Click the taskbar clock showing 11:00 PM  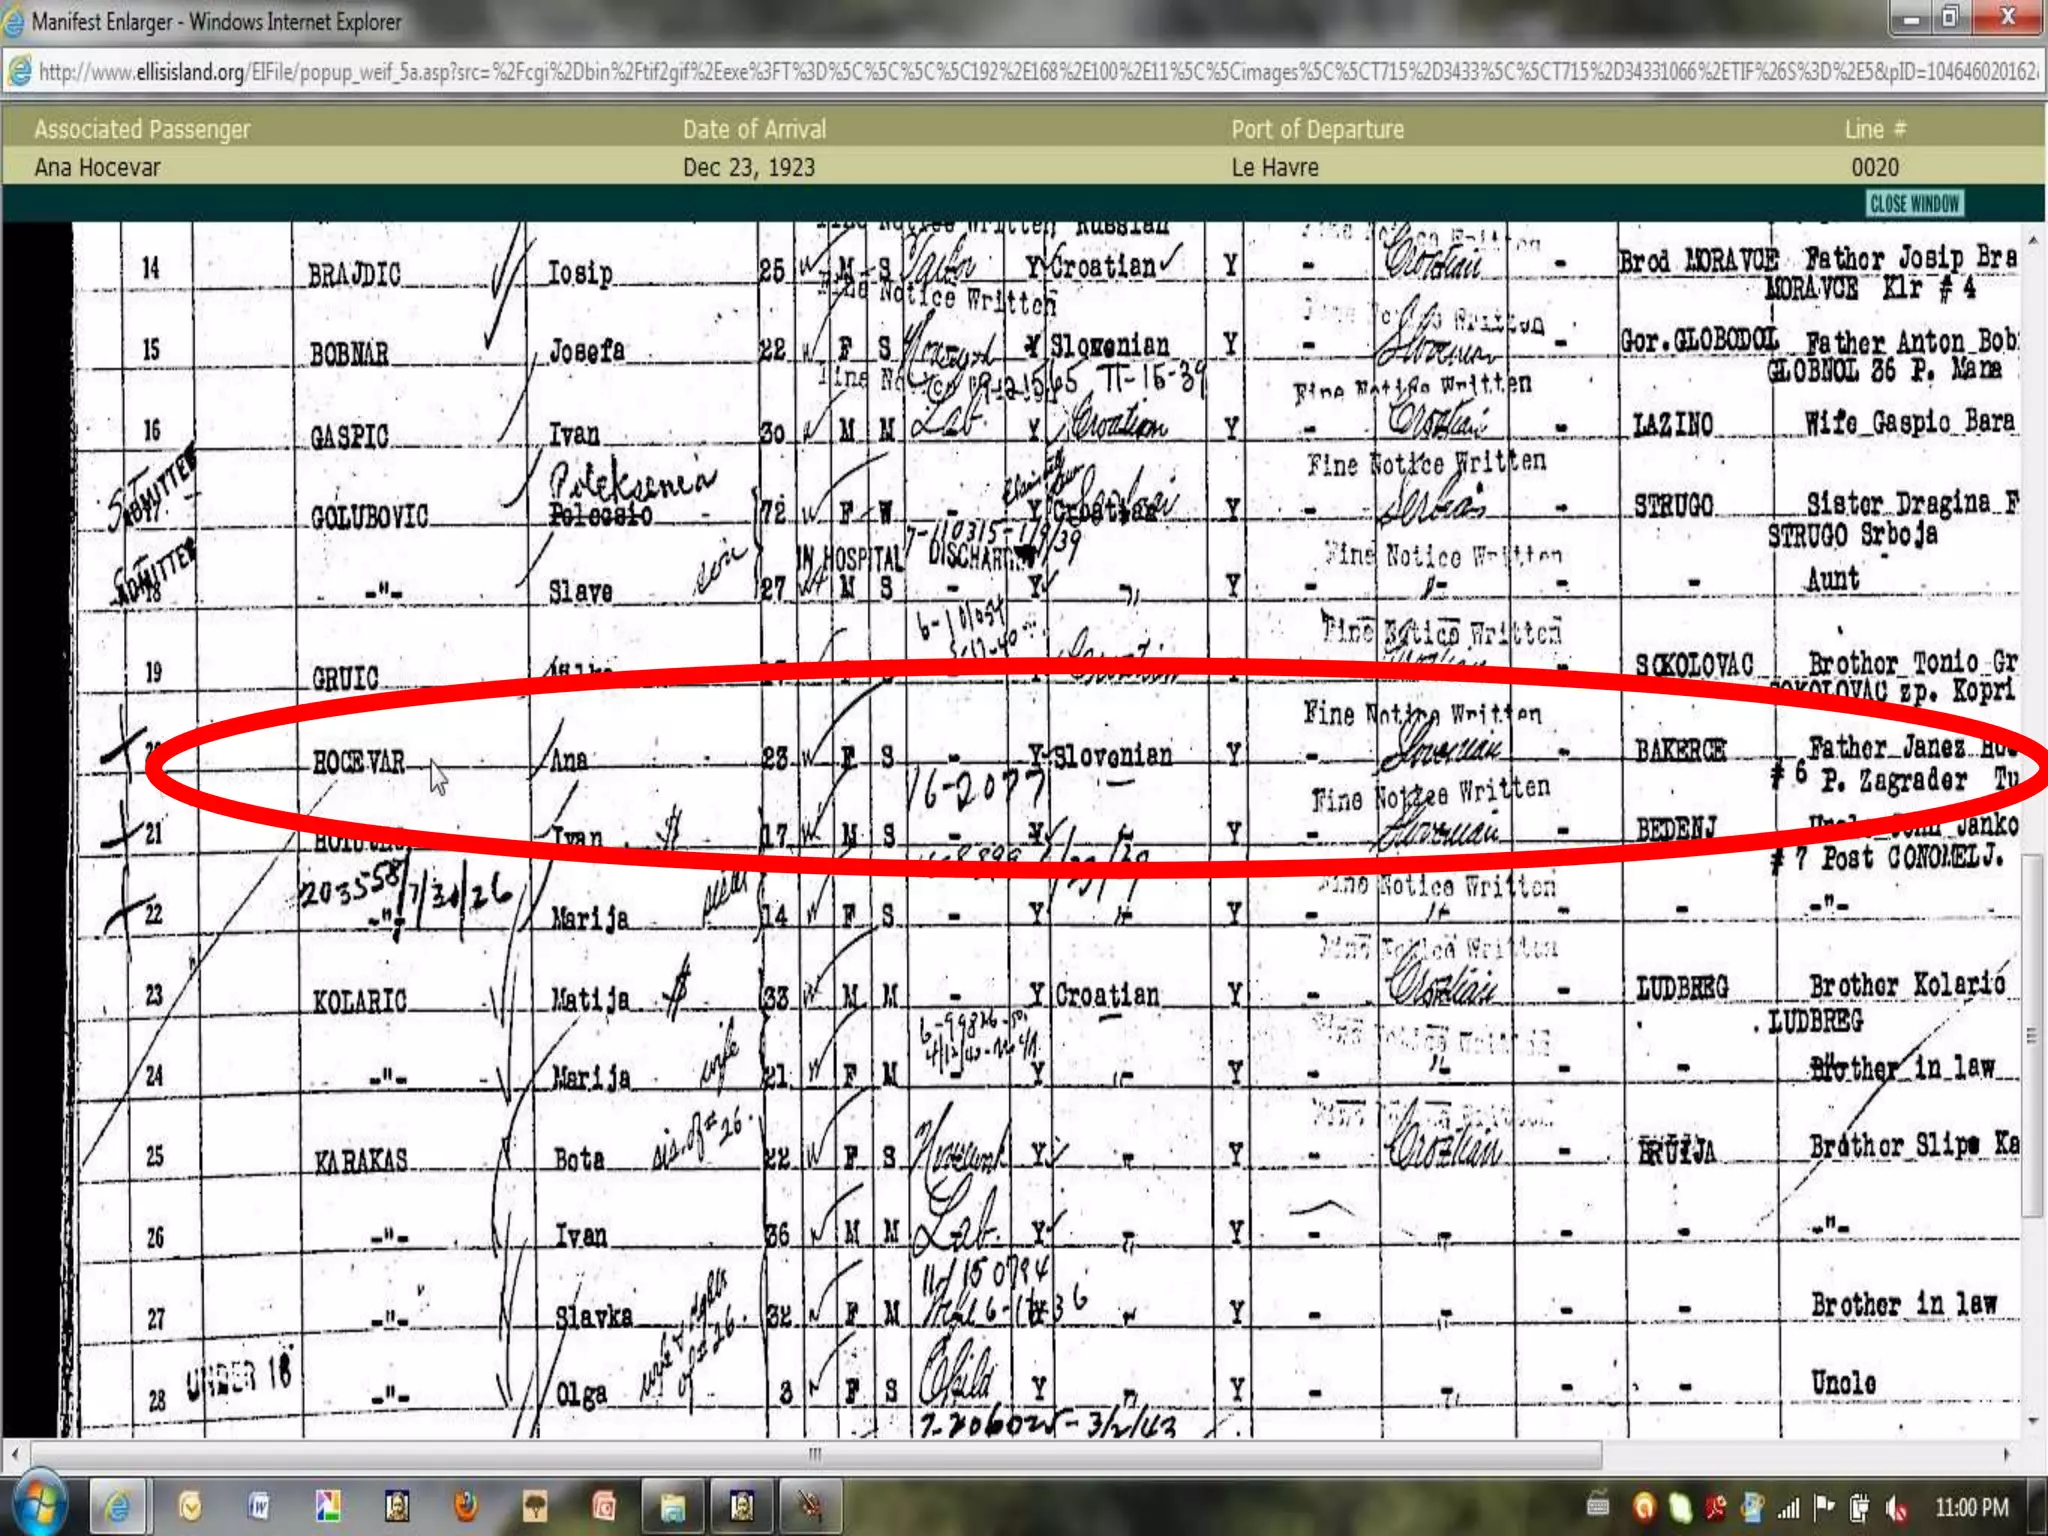click(x=1970, y=1507)
